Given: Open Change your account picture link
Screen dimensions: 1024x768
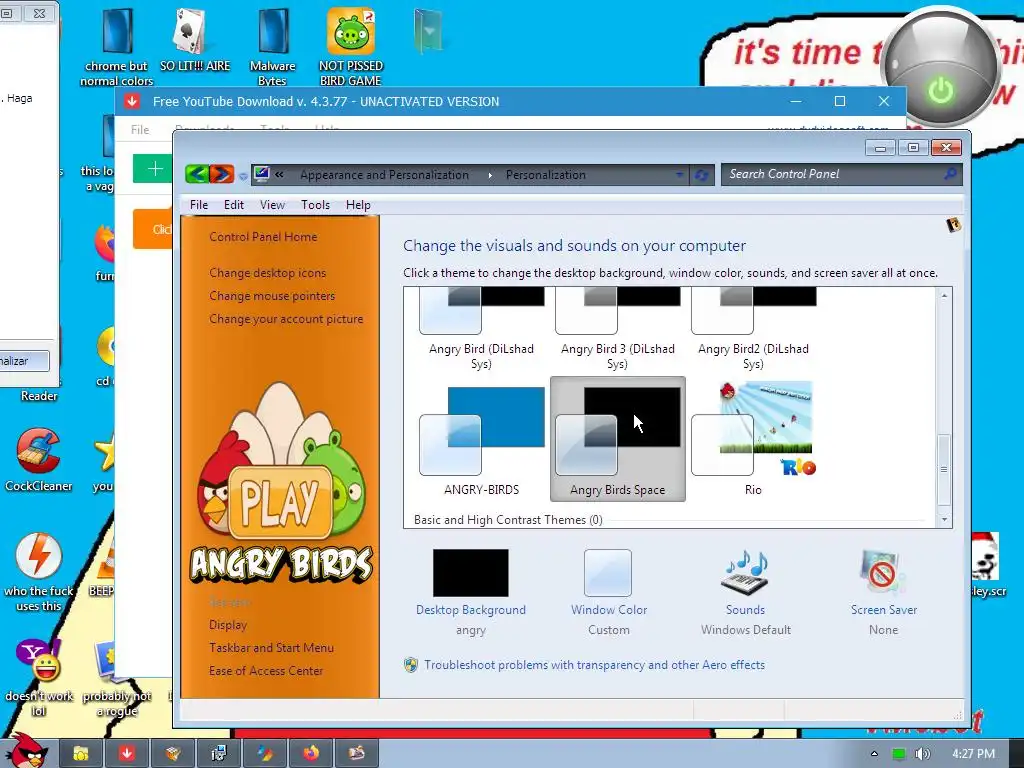Looking at the screenshot, I should (286, 319).
